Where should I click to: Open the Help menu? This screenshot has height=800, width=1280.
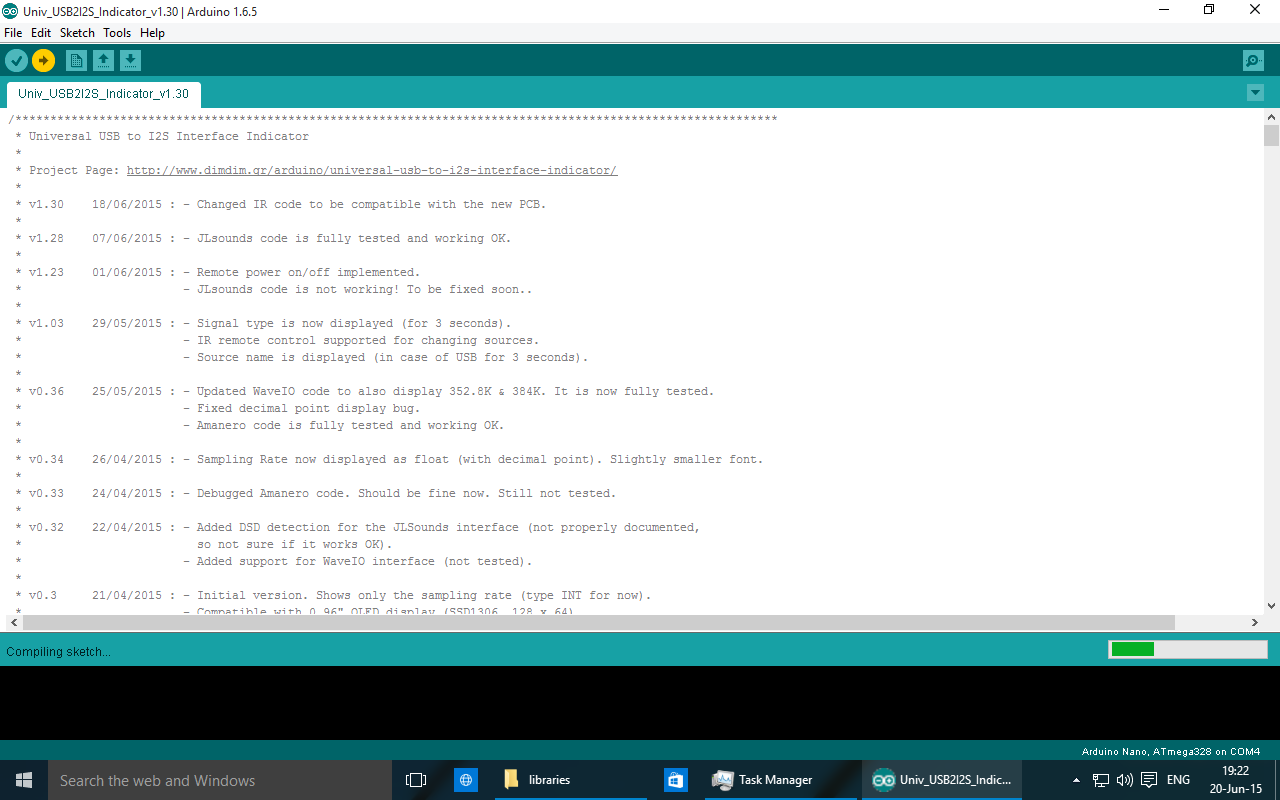pos(152,33)
